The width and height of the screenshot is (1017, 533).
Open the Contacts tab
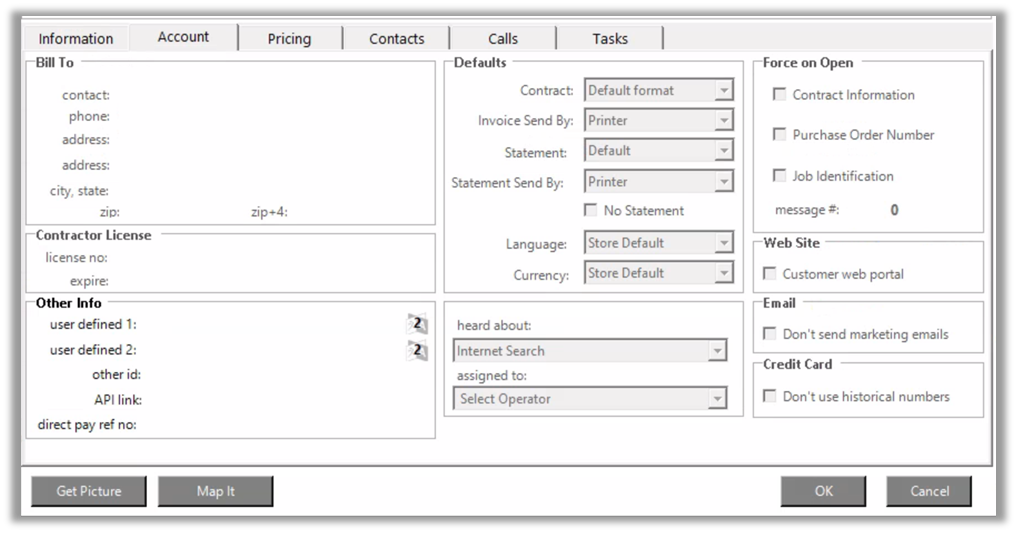(x=396, y=39)
